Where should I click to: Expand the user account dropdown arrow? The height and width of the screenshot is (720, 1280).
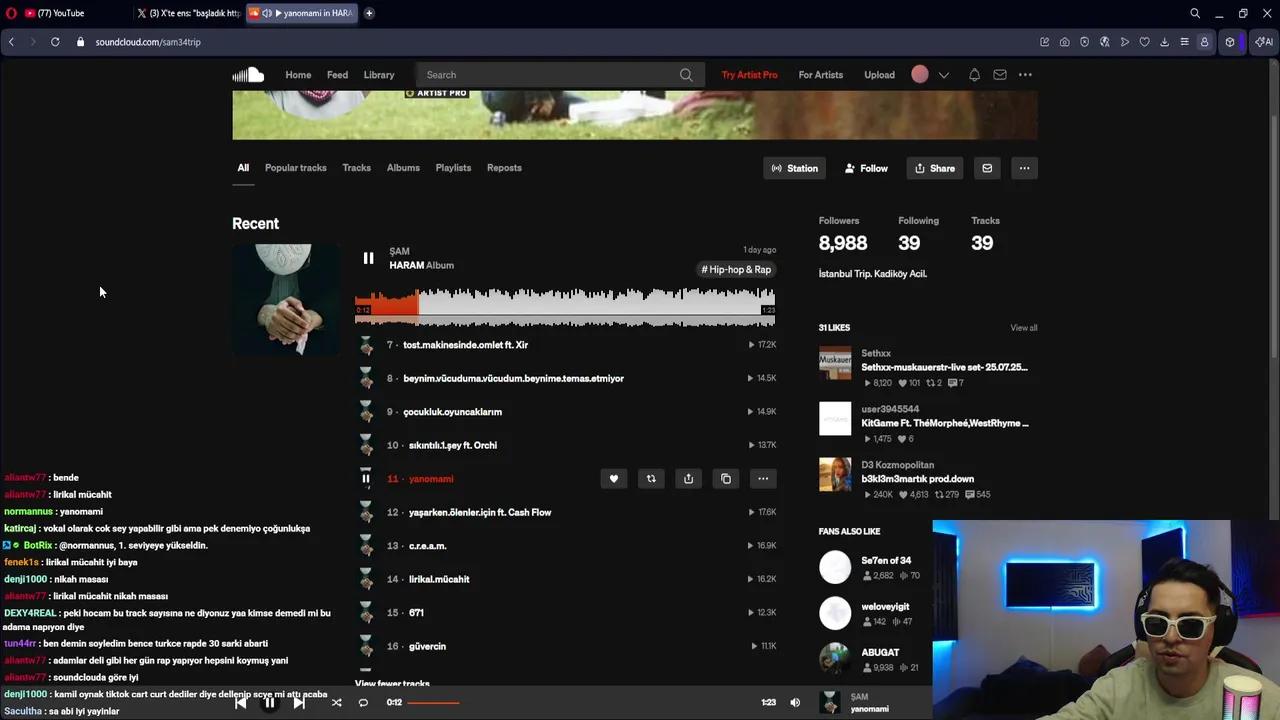943,75
